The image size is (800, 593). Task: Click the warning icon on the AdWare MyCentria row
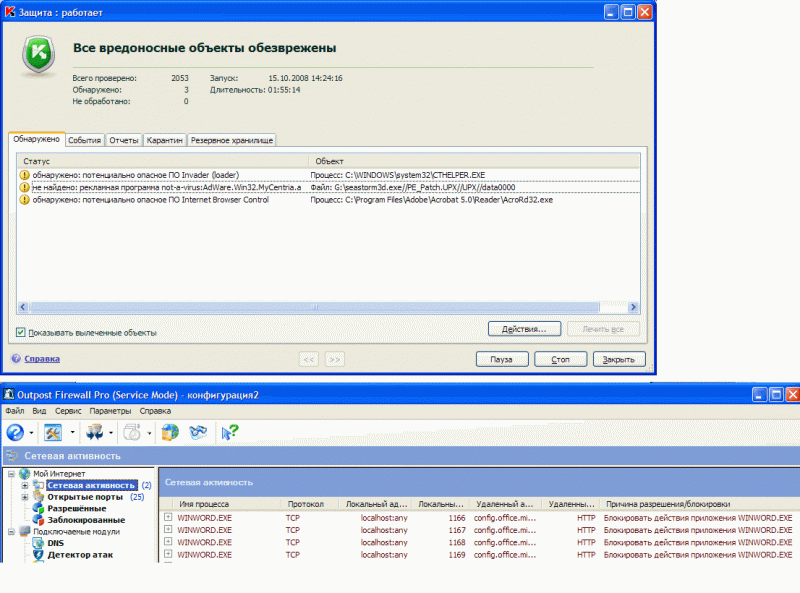[24, 187]
